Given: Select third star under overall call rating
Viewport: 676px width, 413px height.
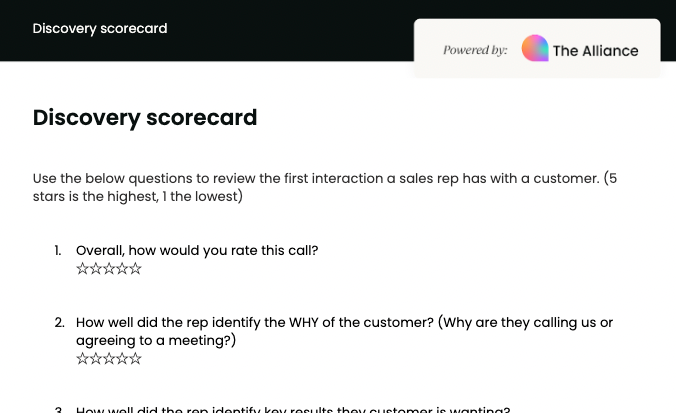Looking at the screenshot, I should tap(109, 269).
